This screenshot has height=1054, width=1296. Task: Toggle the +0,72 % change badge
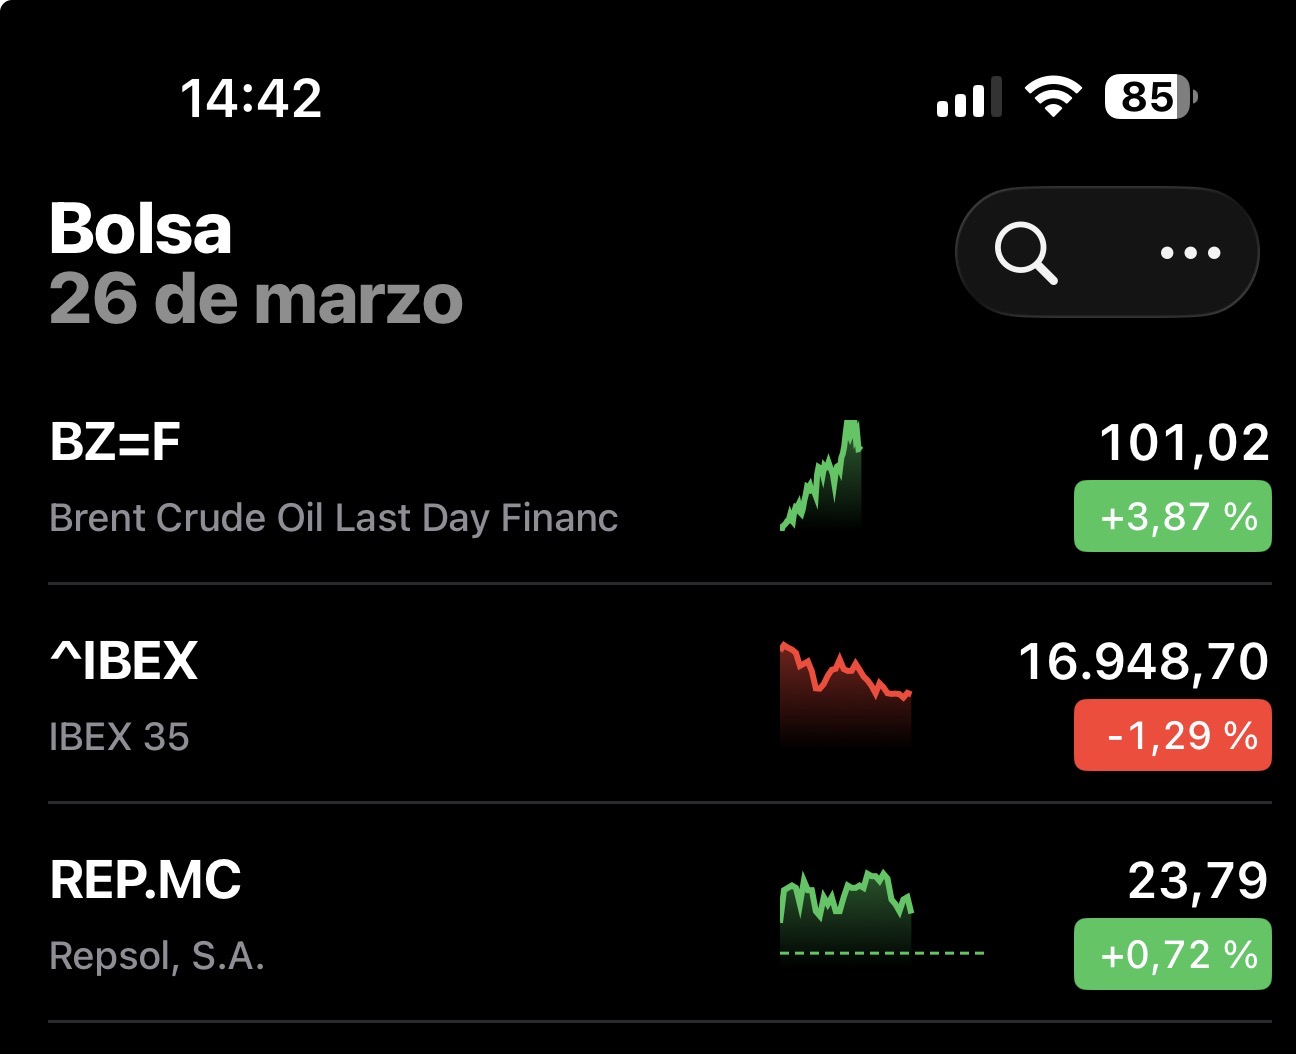click(1172, 954)
